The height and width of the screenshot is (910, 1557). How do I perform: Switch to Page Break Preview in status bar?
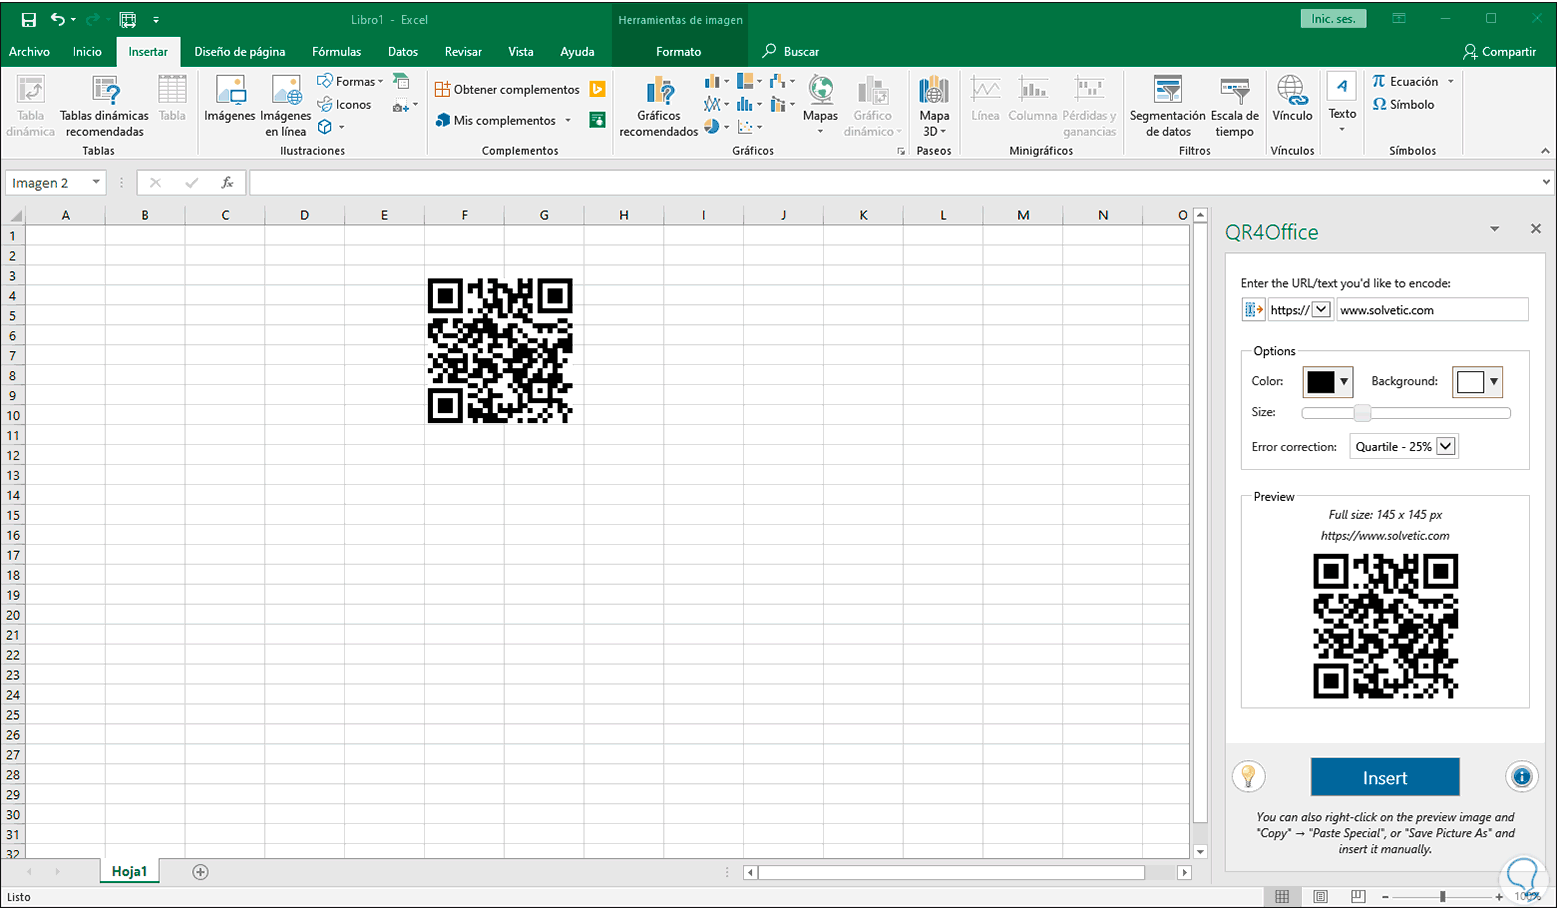coord(1358,896)
